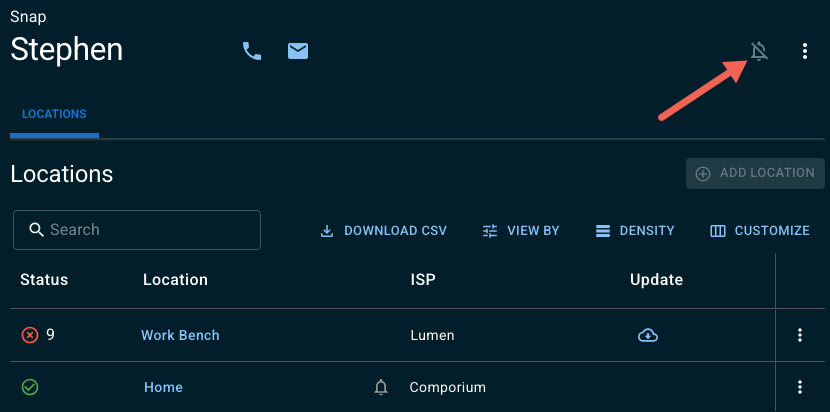Click the email envelope icon

click(298, 51)
